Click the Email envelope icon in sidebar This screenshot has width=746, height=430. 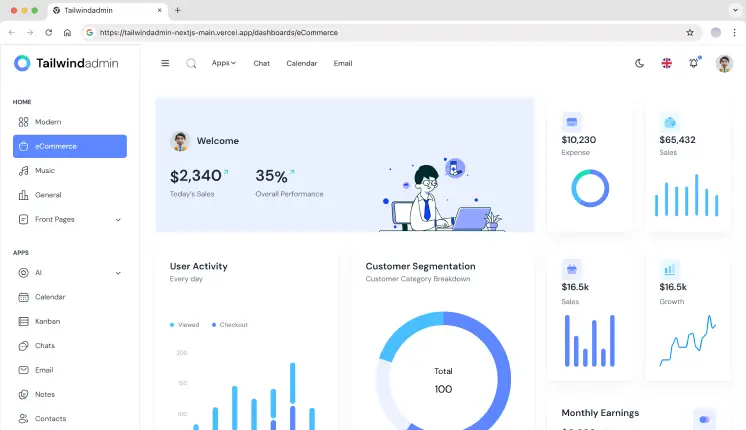pos(23,370)
